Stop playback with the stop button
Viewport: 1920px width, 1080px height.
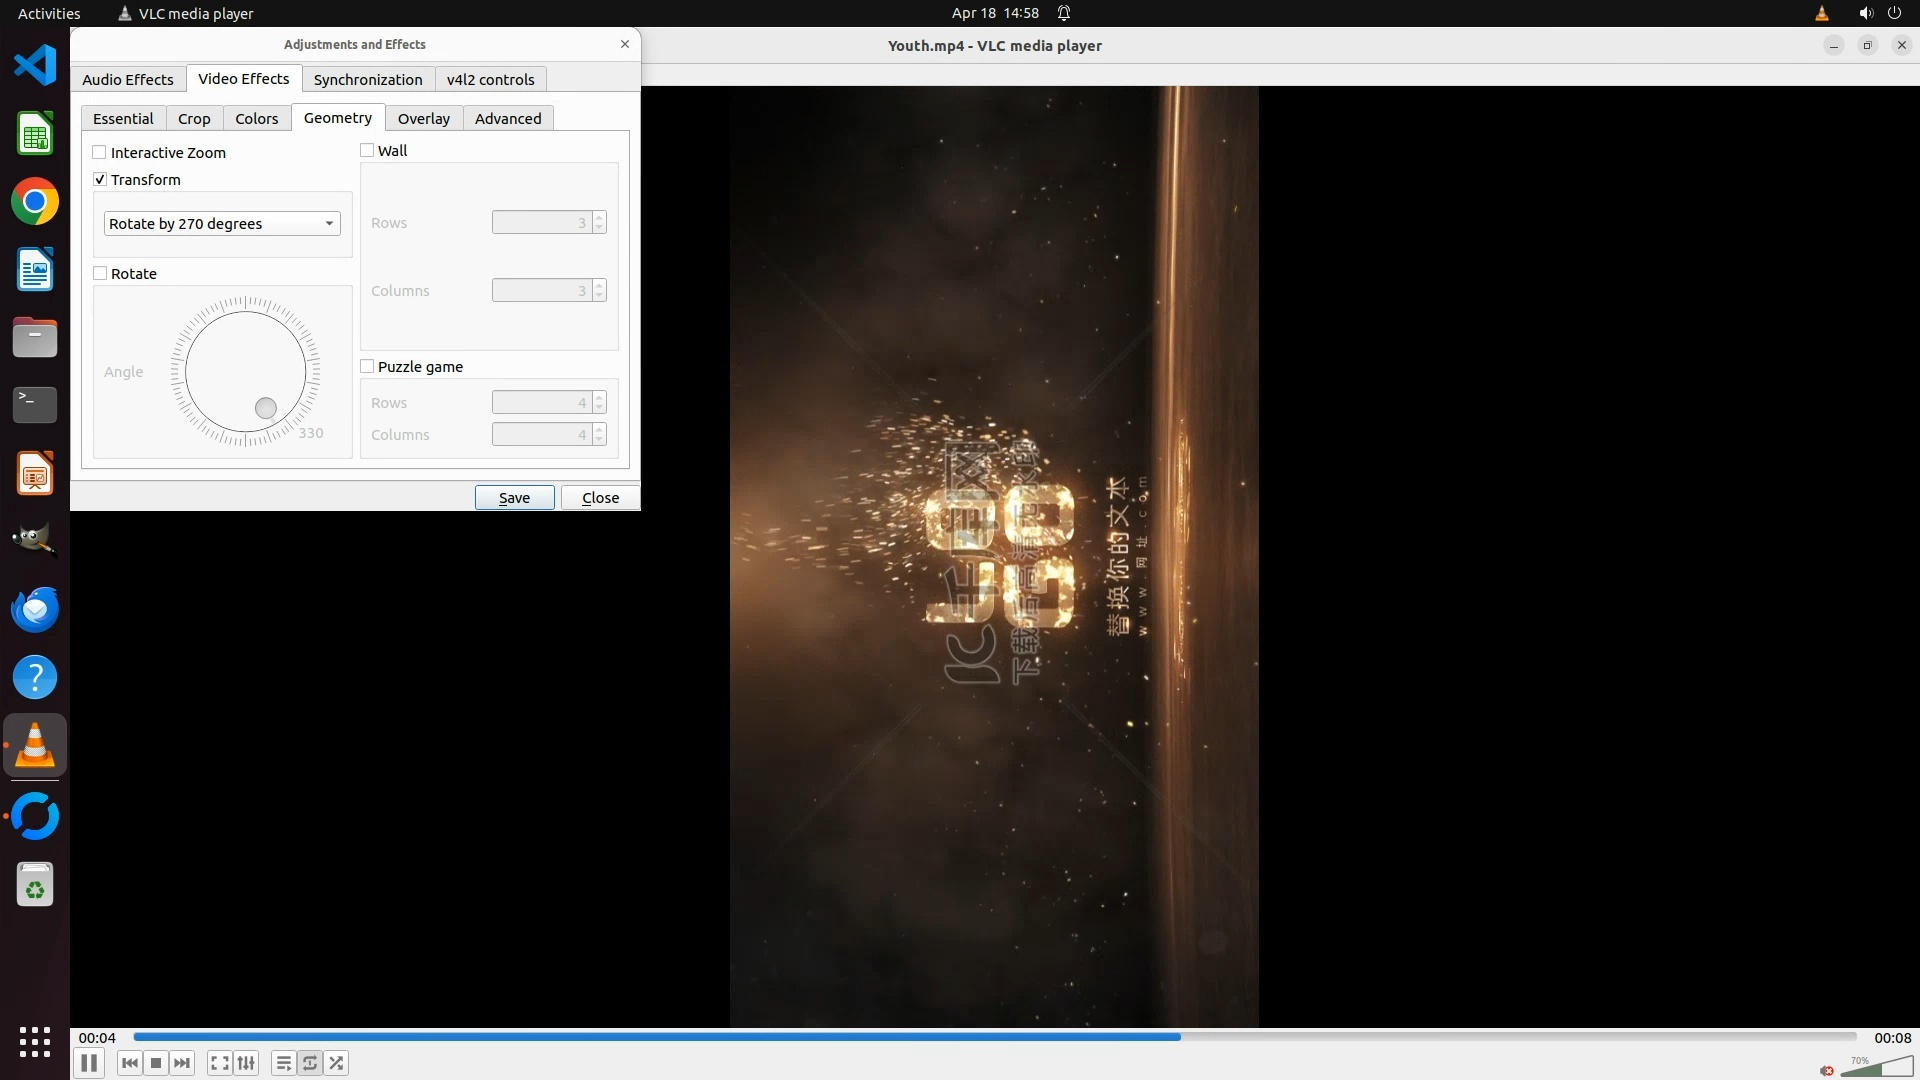coord(156,1063)
